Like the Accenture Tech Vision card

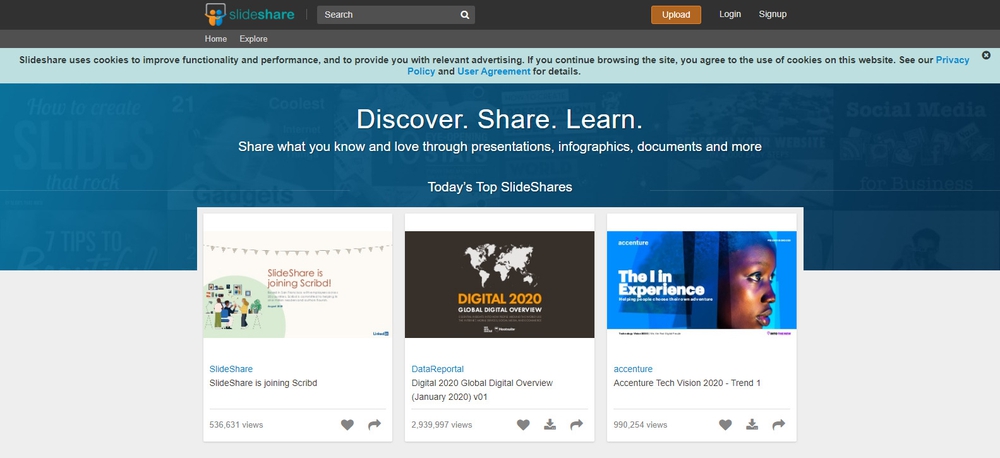click(725, 425)
